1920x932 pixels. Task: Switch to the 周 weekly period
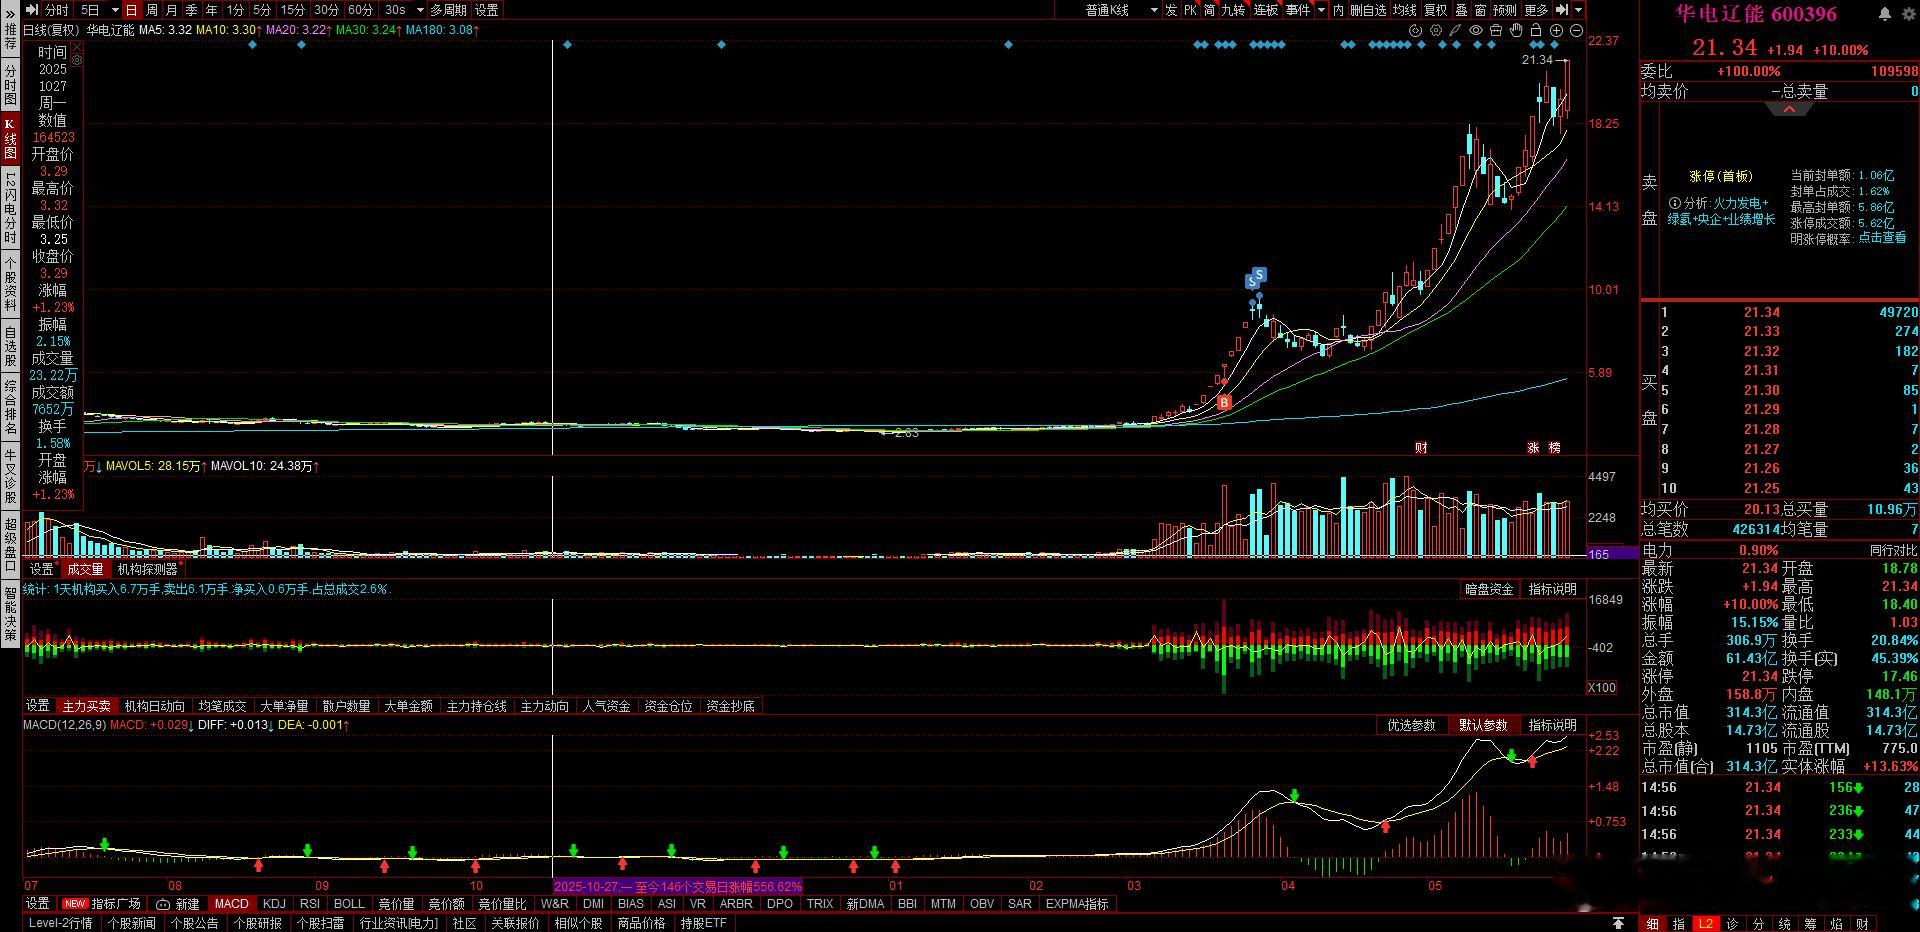[x=152, y=10]
